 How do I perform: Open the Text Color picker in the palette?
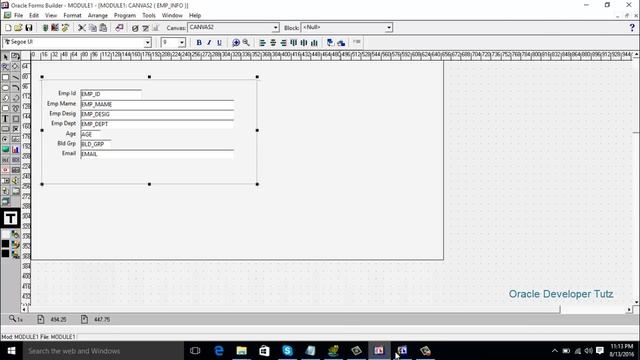point(16,255)
